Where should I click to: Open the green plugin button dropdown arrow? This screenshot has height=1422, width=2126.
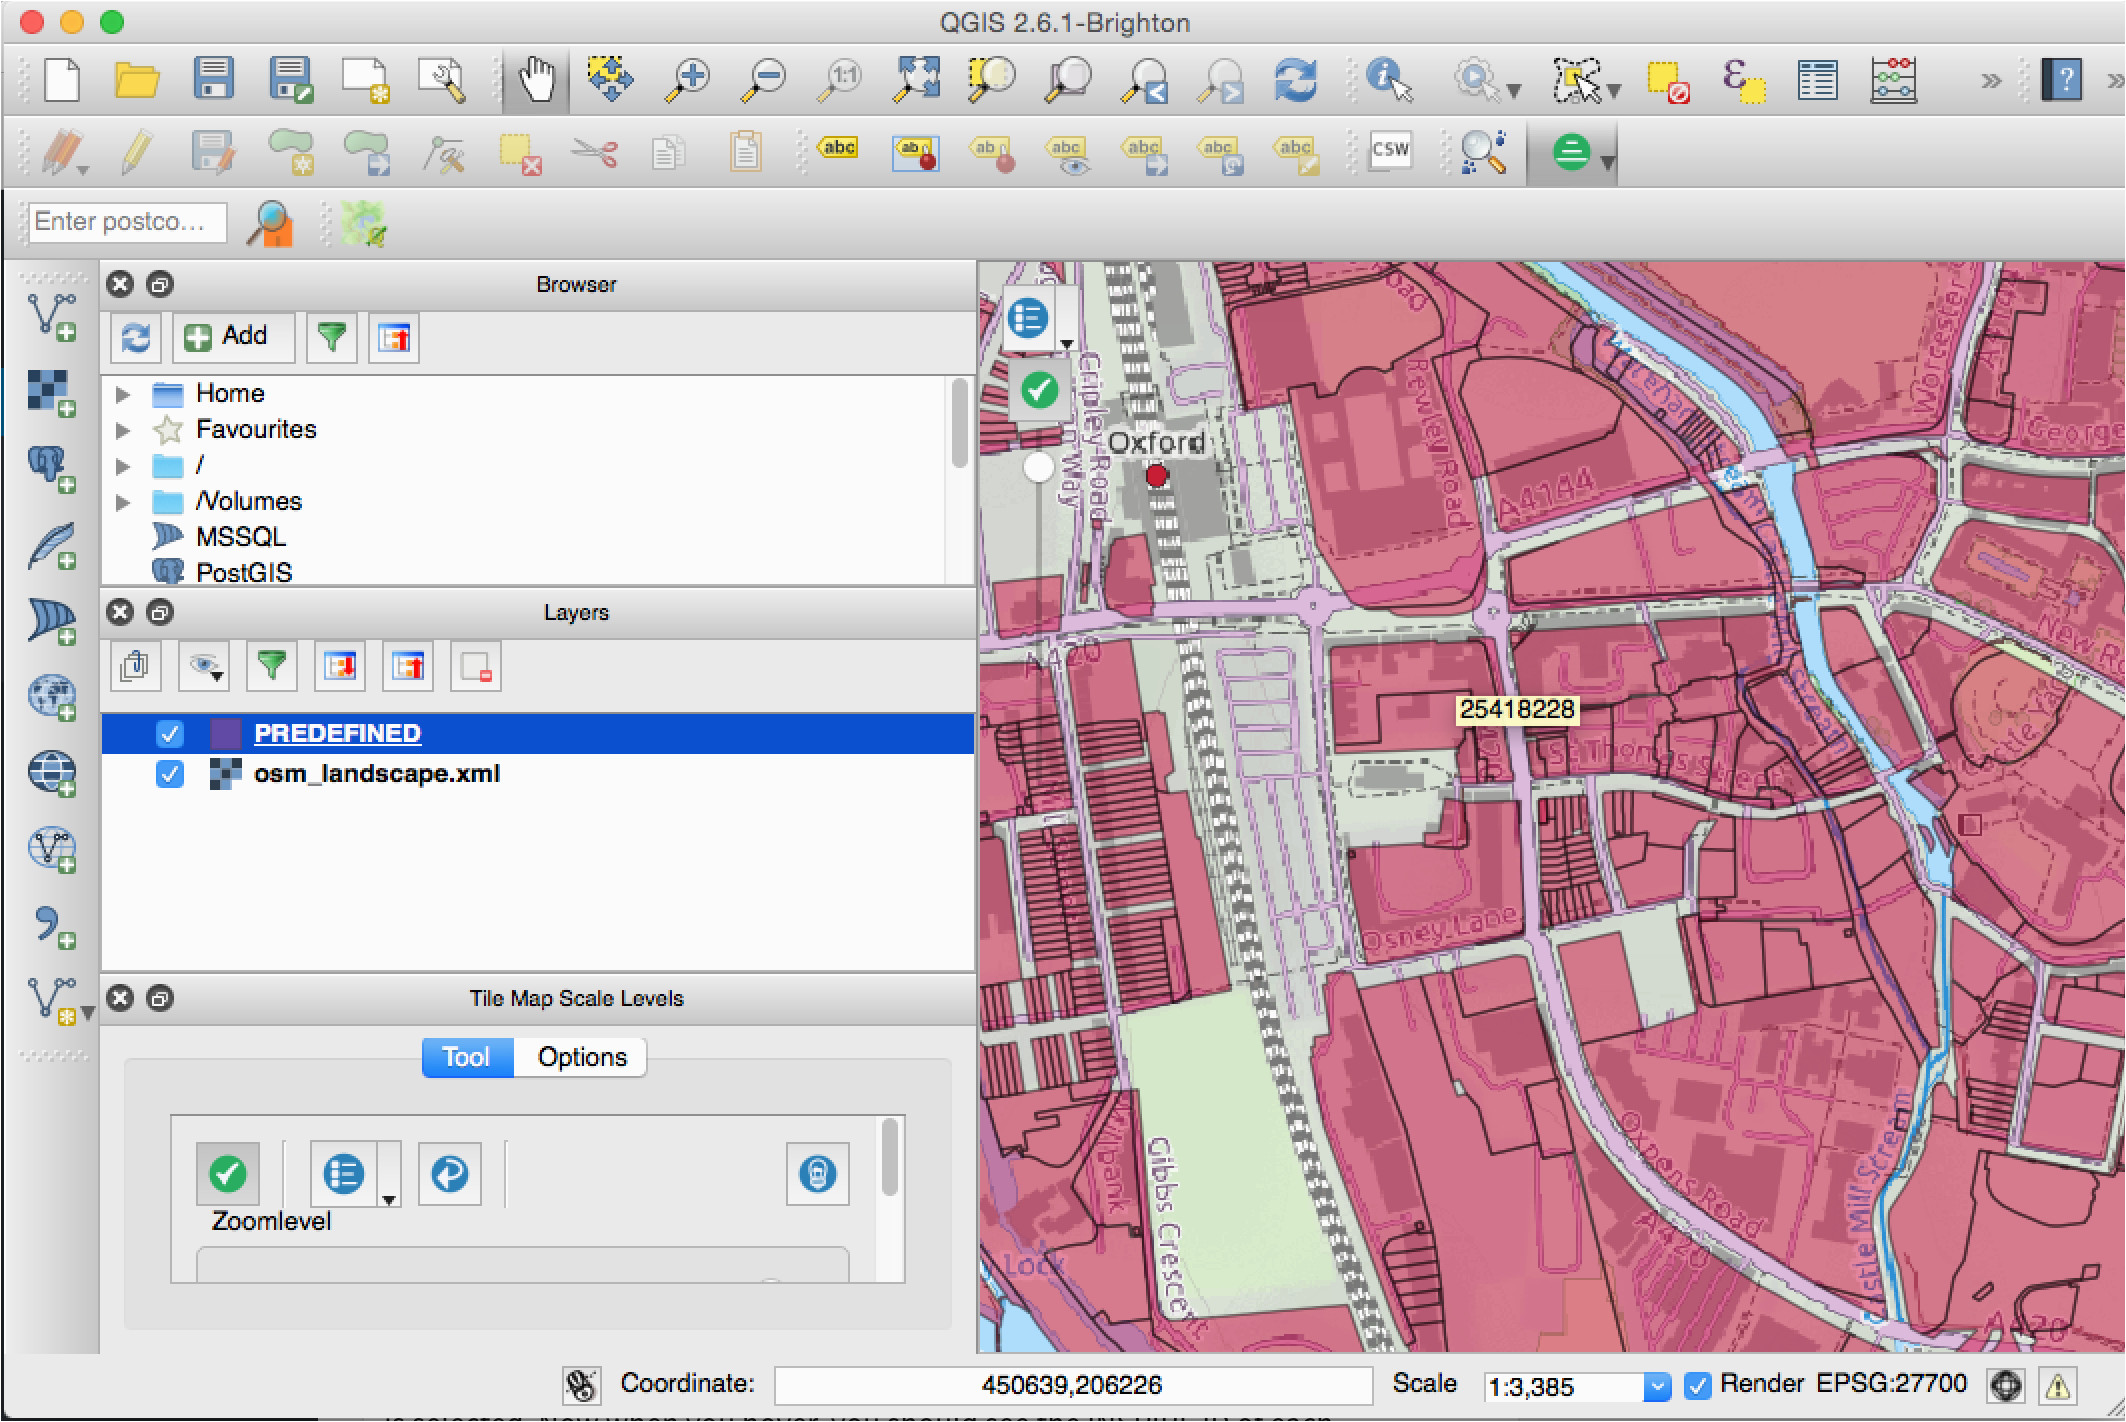tap(1607, 162)
